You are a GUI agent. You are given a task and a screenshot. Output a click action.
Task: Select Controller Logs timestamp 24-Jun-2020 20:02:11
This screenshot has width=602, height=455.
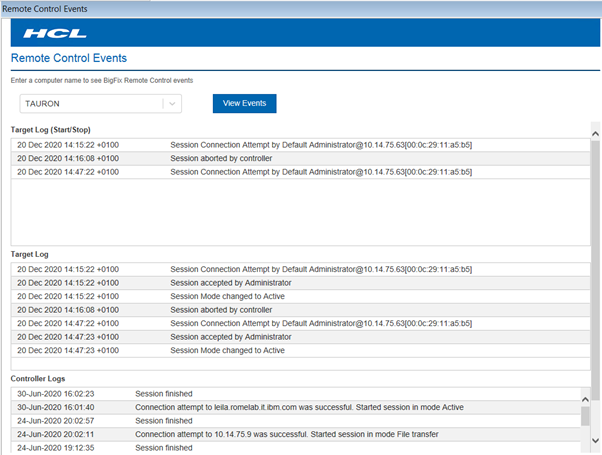click(56, 434)
